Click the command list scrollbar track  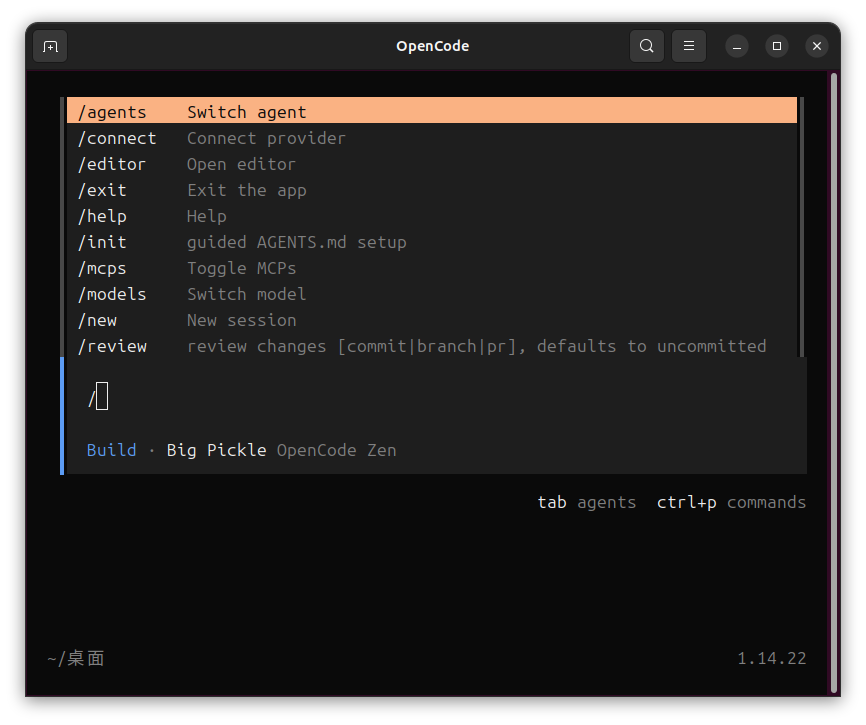pyautogui.click(x=801, y=227)
